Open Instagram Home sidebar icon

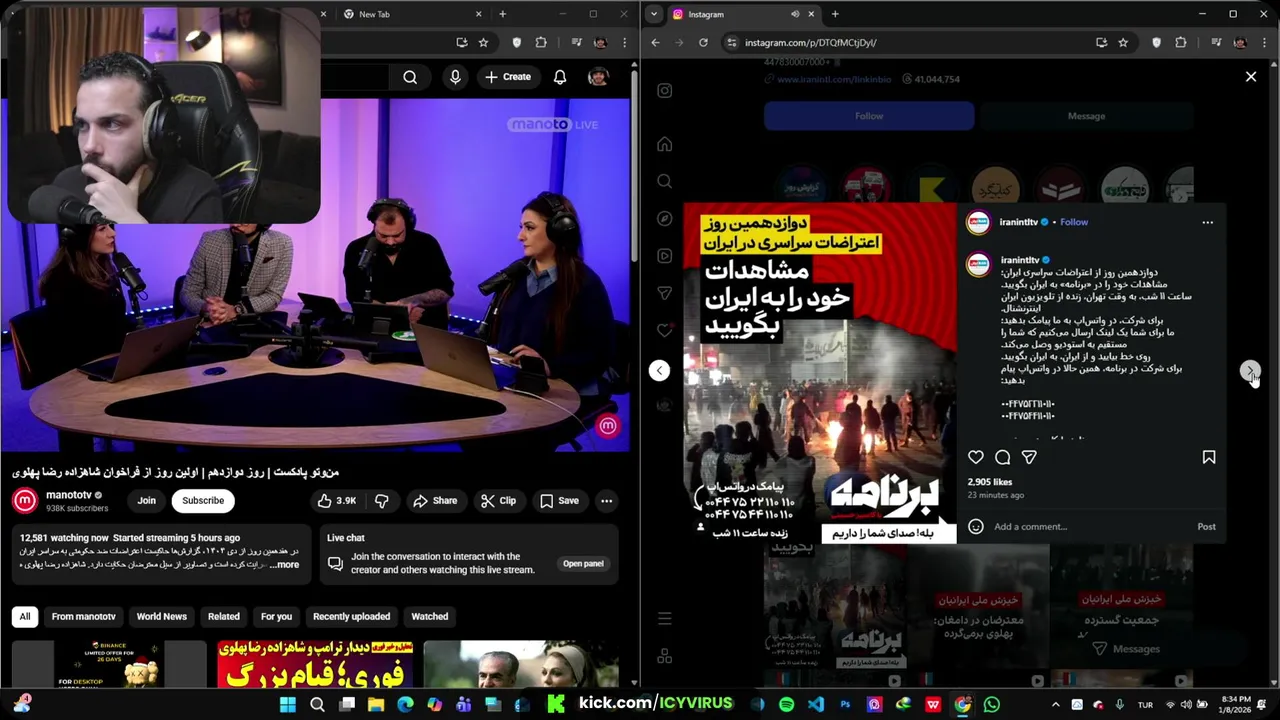[x=664, y=144]
